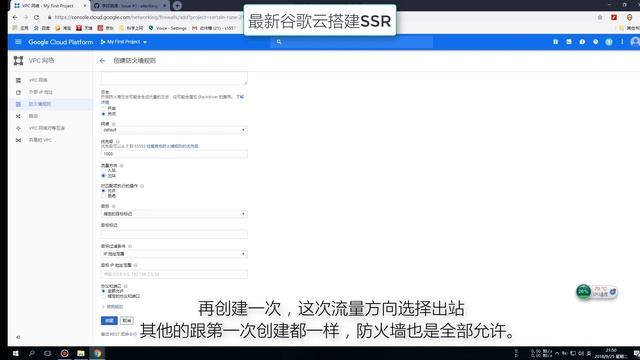Screen dimensions: 640x360
Task: Close the GitHub browser tab
Action: 164,6
